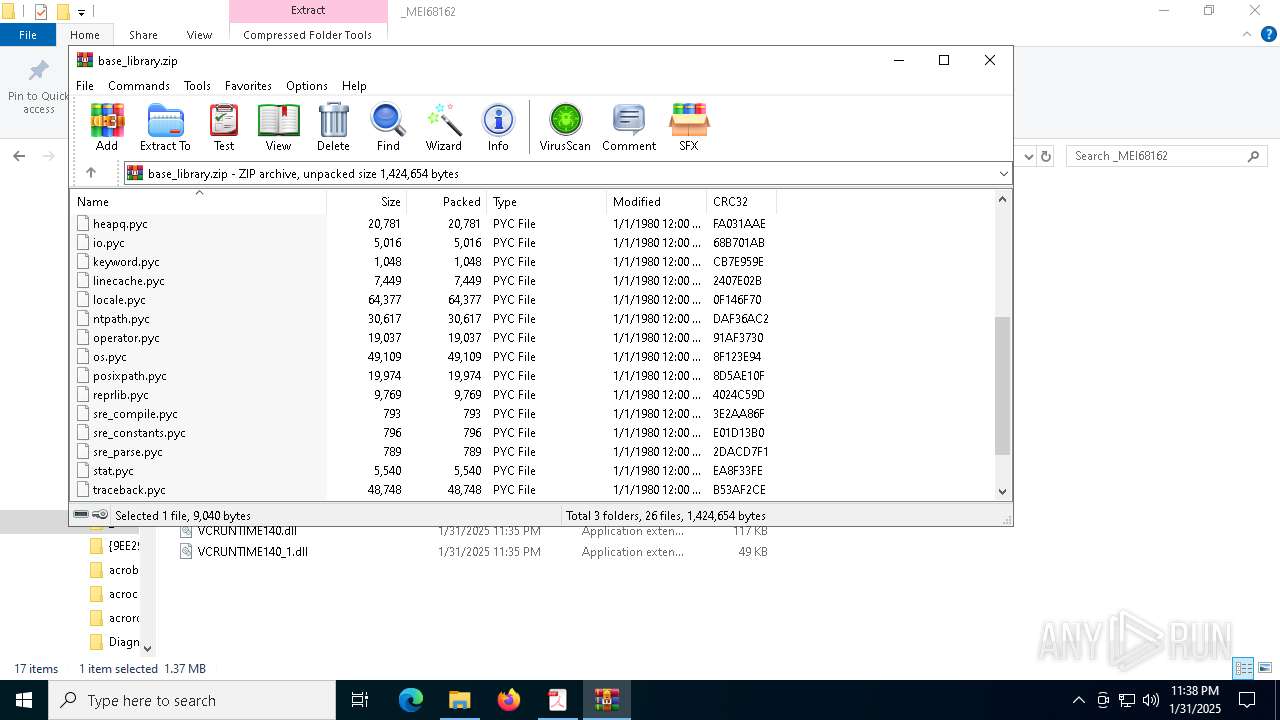Open Compressed Folder Tools tab

(x=307, y=35)
